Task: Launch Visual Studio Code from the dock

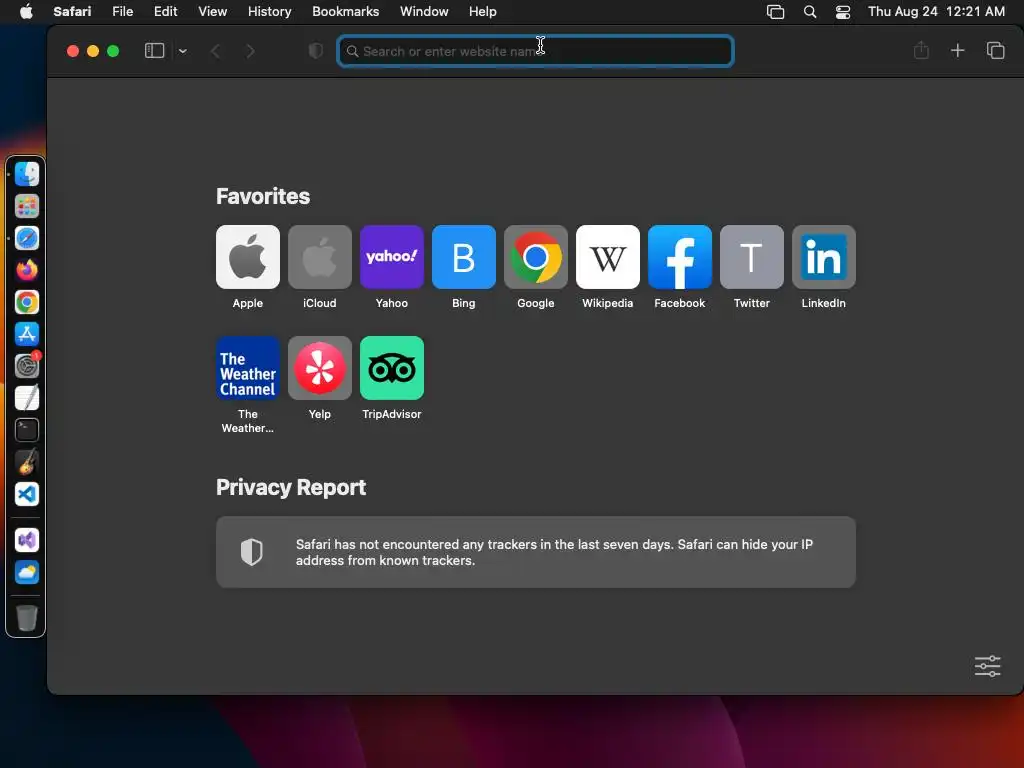Action: pyautogui.click(x=27, y=494)
